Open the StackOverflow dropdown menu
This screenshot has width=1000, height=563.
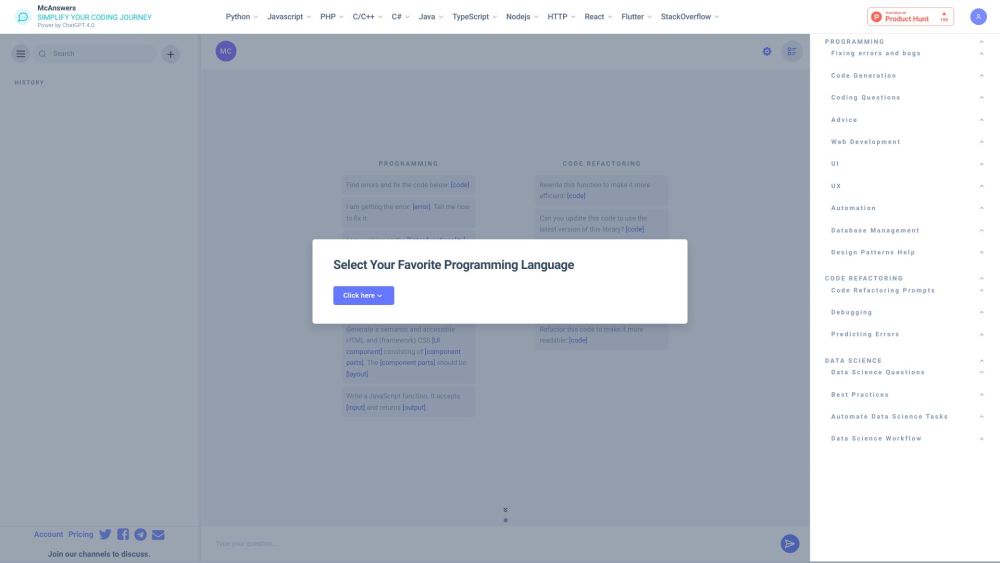point(689,17)
